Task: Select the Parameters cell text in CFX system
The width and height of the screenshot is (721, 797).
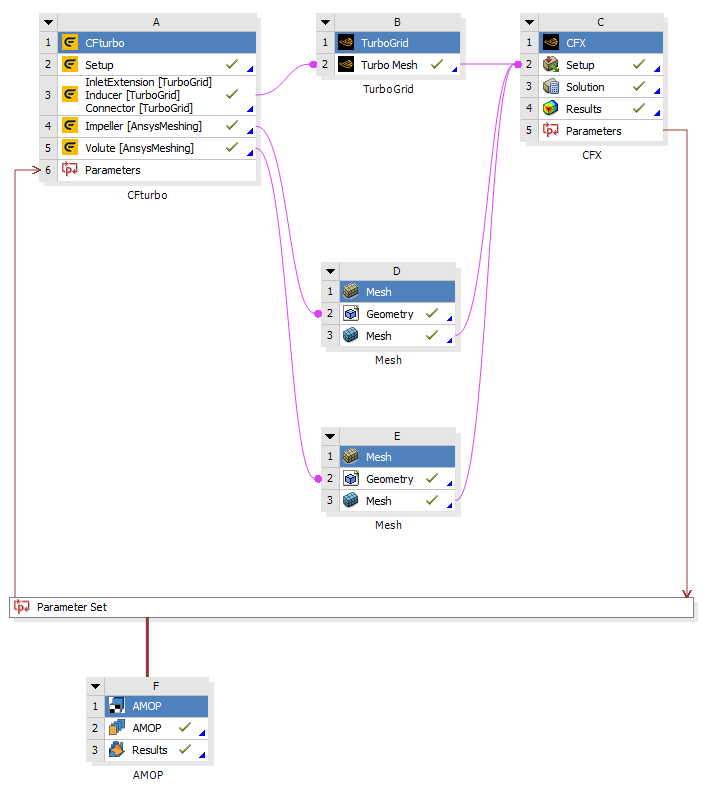Action: pyautogui.click(x=594, y=131)
